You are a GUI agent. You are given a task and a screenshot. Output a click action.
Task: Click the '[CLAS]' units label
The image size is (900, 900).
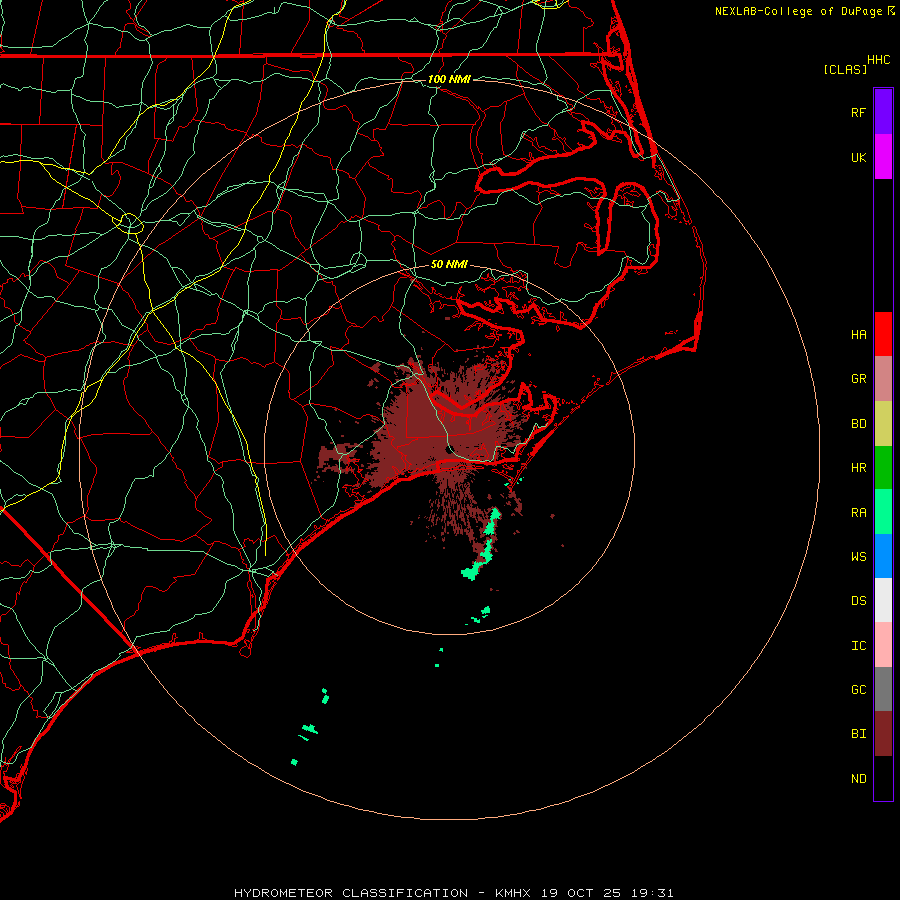[x=845, y=69]
